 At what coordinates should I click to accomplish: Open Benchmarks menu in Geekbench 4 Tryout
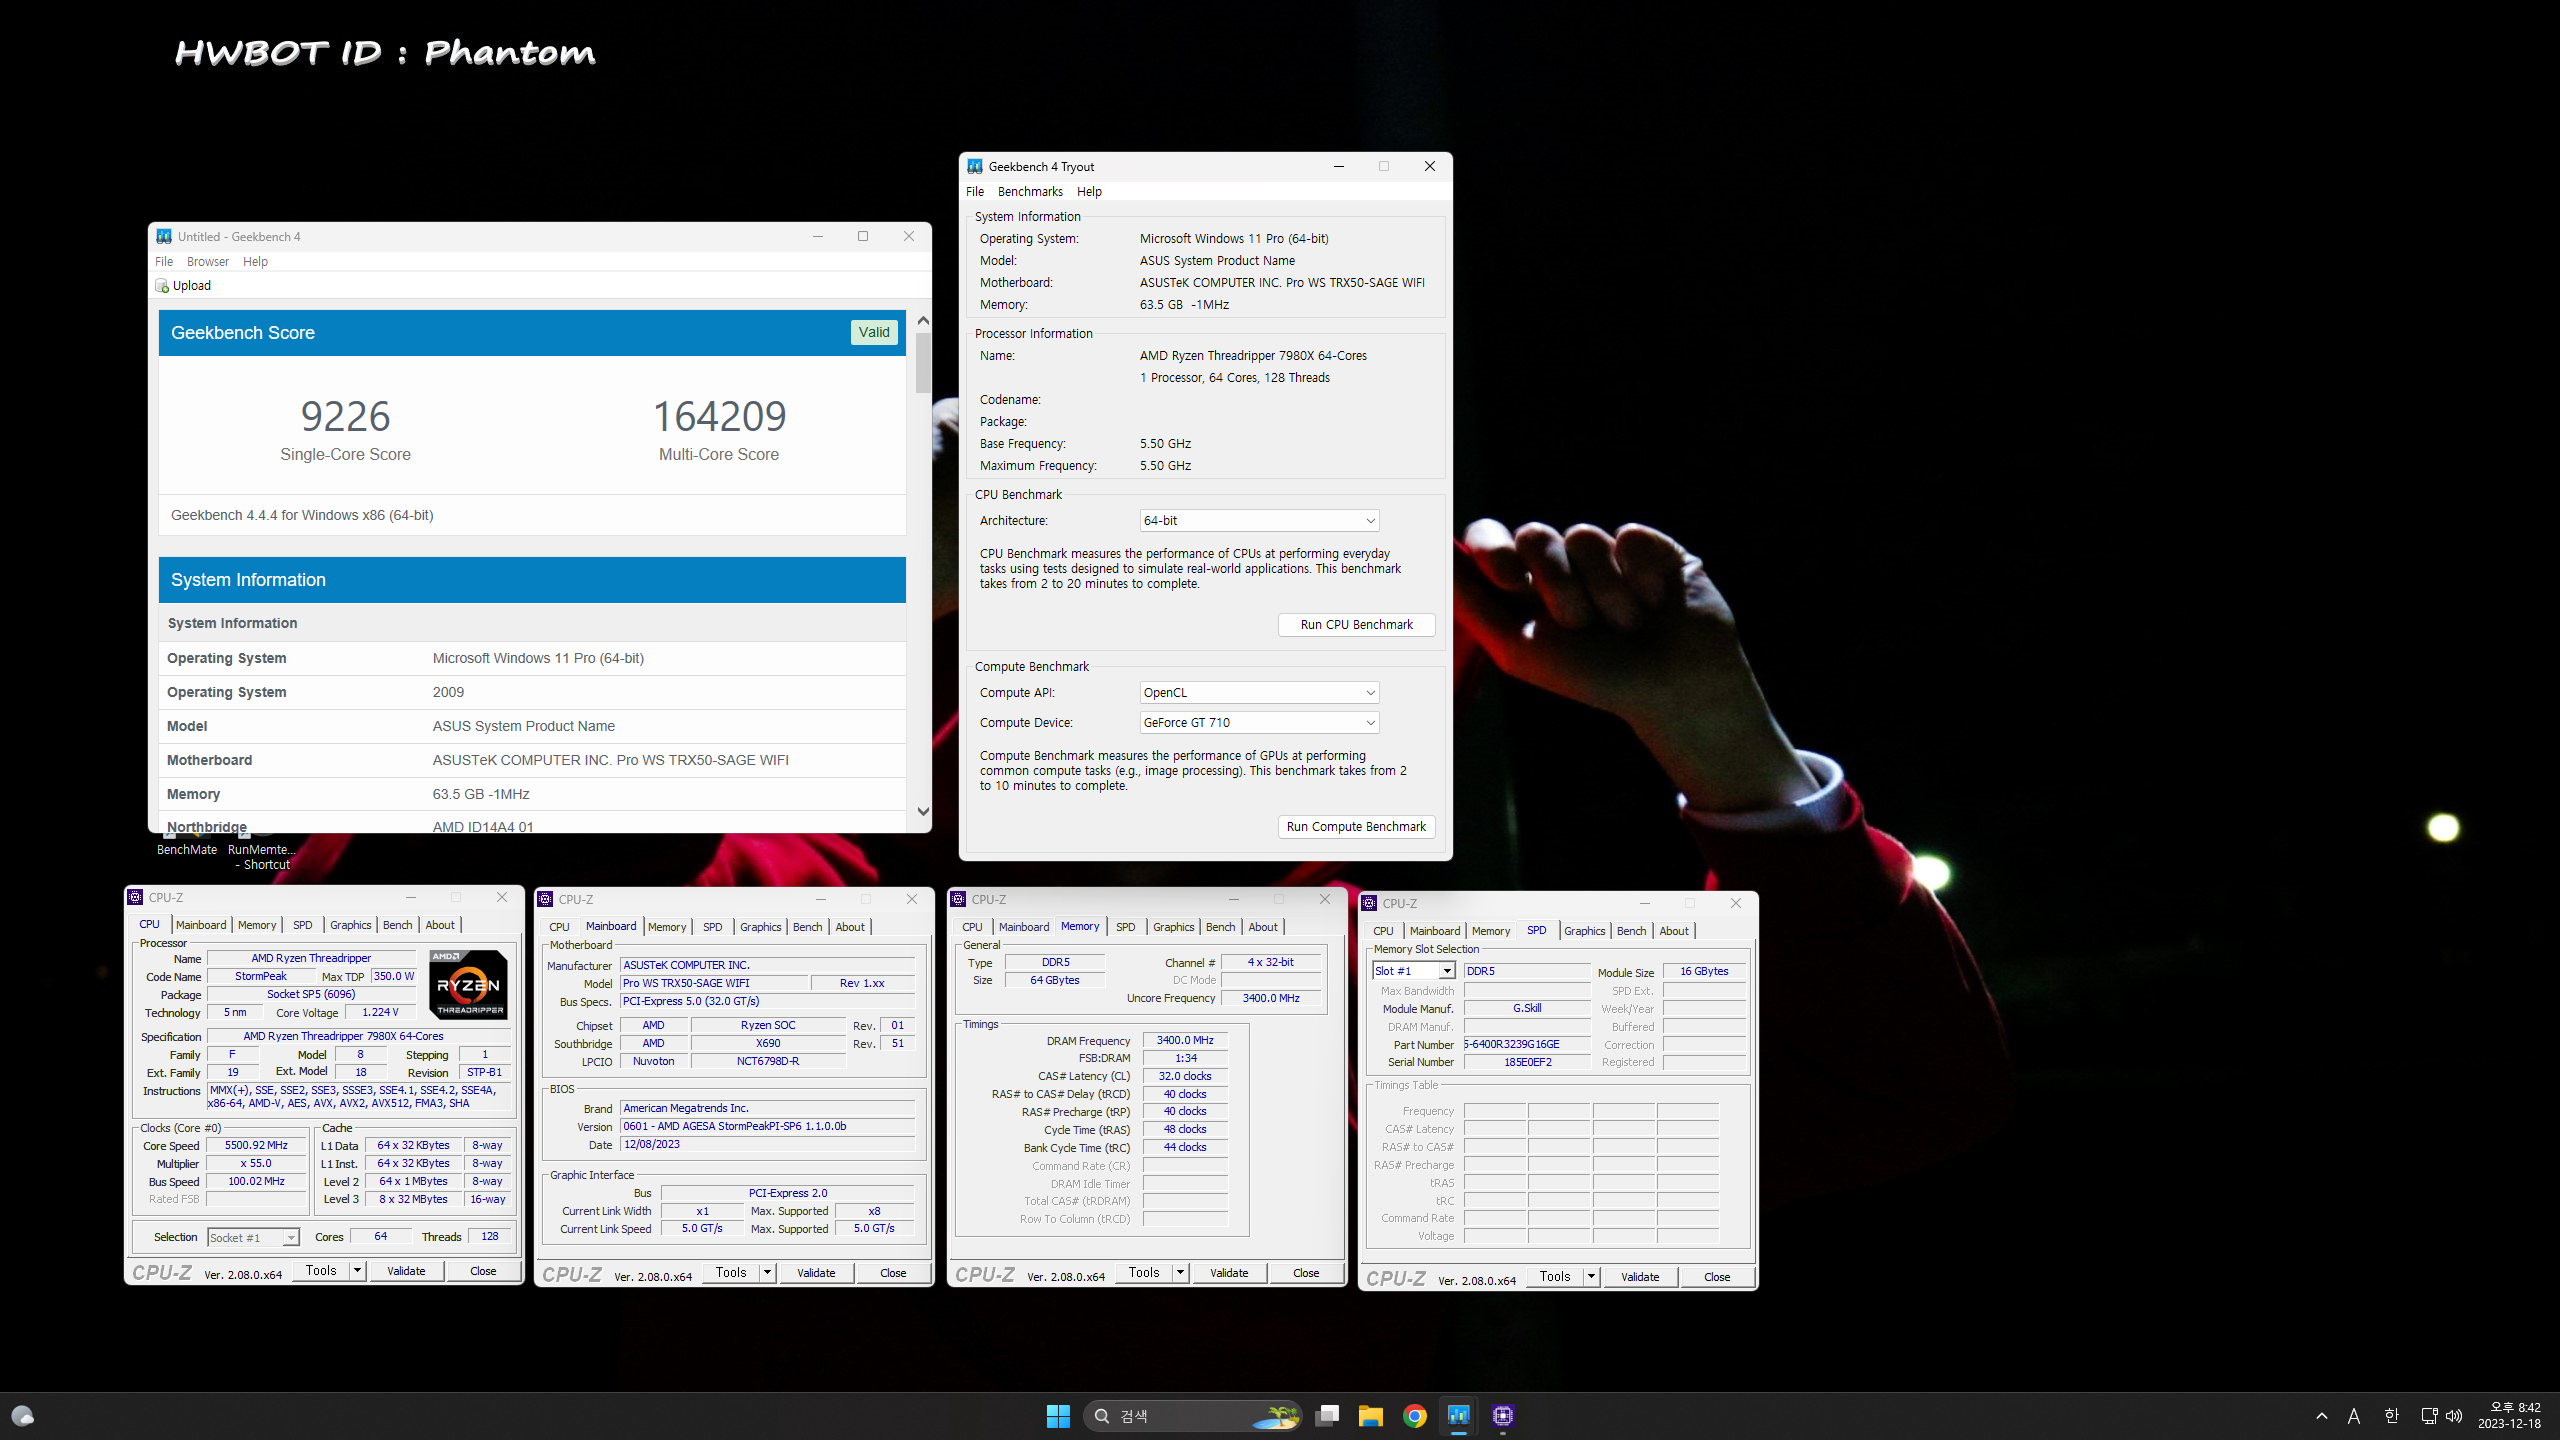1030,192
